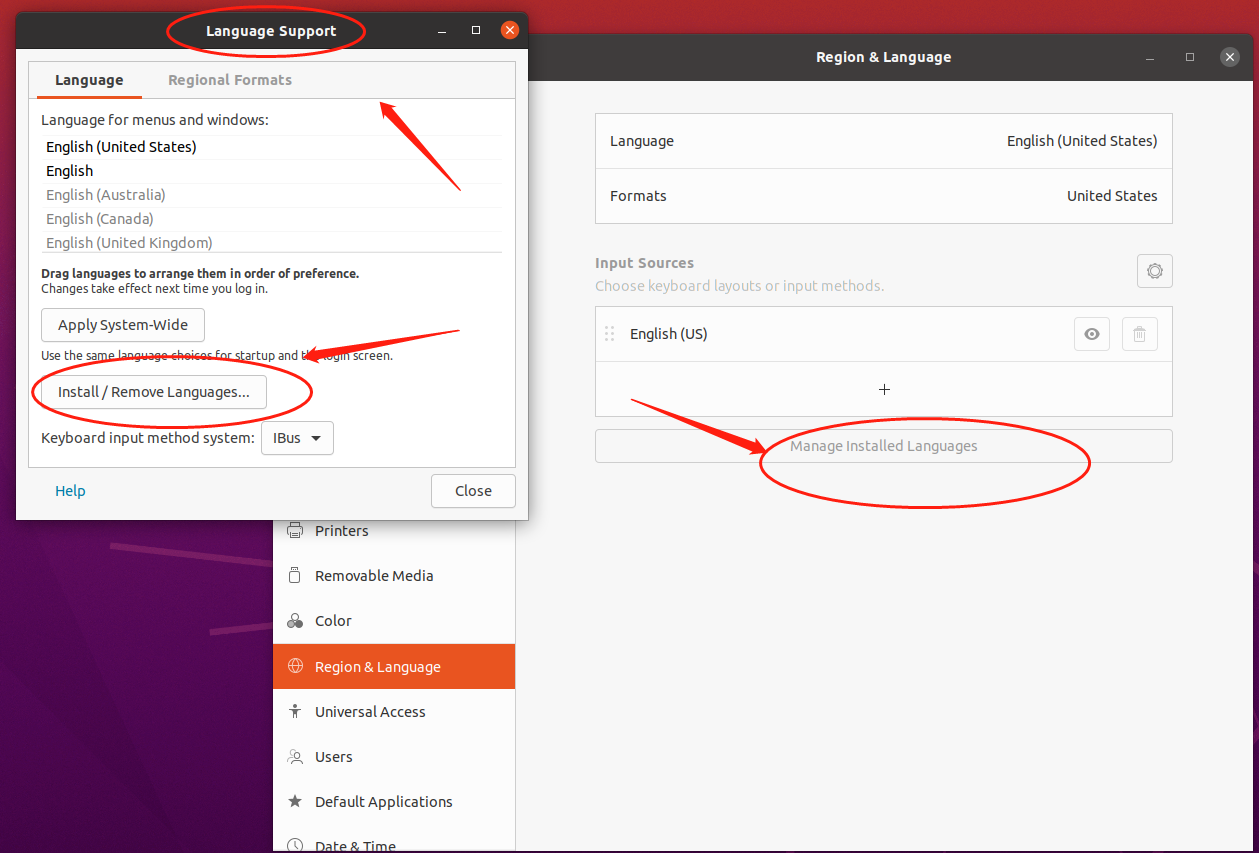Open Help for Language Support
This screenshot has width=1259, height=853.
[70, 491]
